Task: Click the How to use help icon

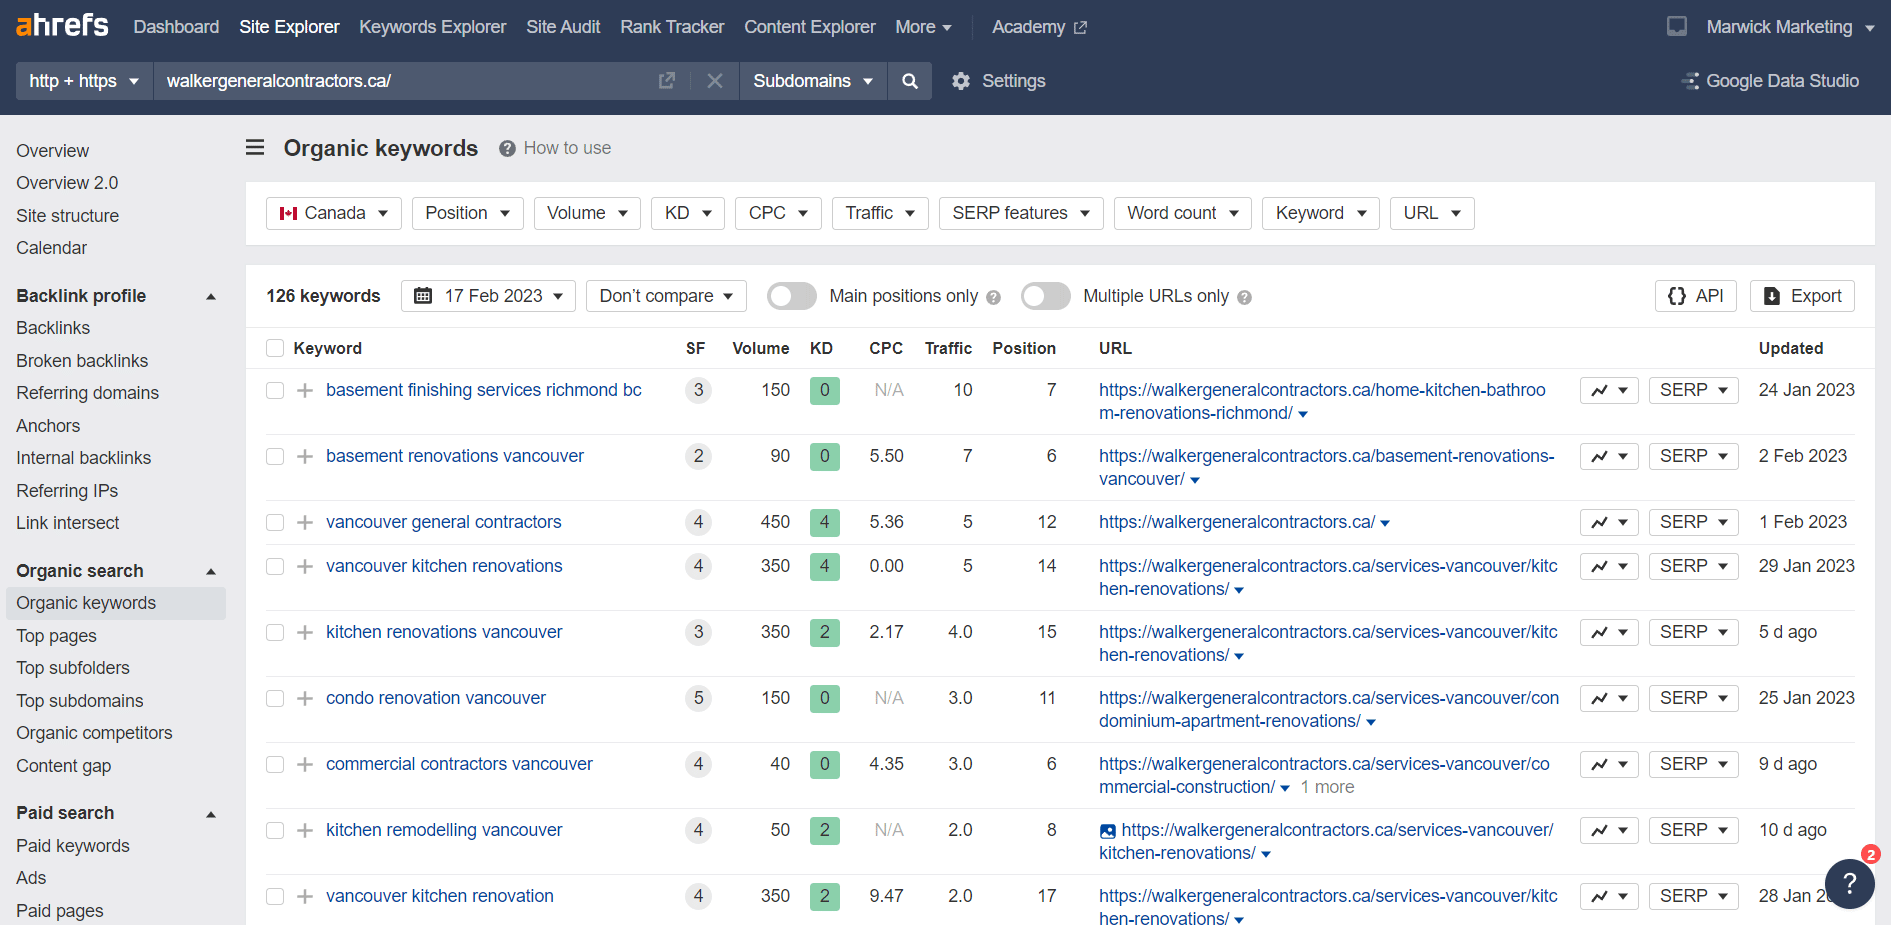Action: [507, 148]
